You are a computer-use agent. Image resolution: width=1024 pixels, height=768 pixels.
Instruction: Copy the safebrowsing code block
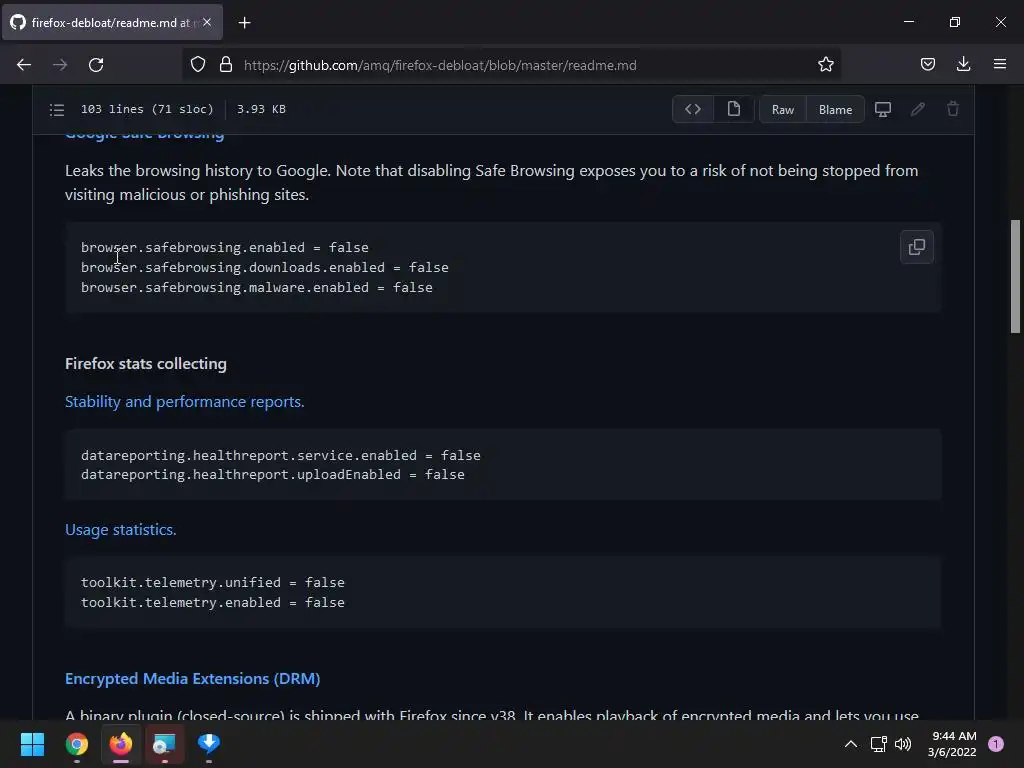[x=917, y=247]
